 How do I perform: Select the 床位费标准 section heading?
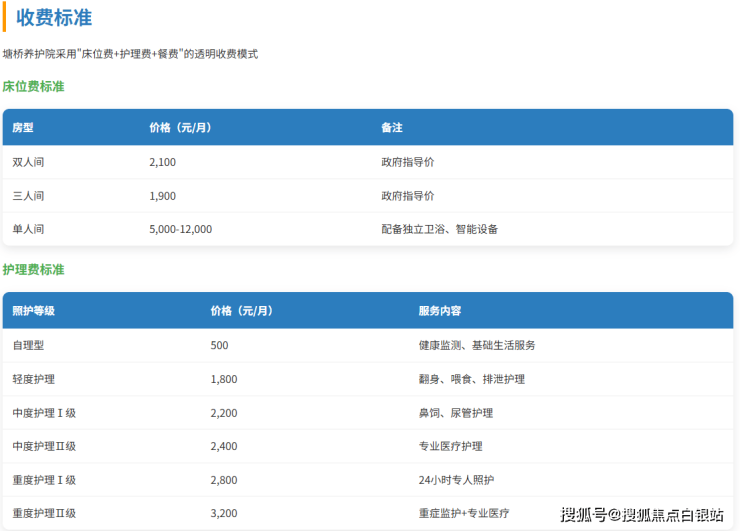33,87
